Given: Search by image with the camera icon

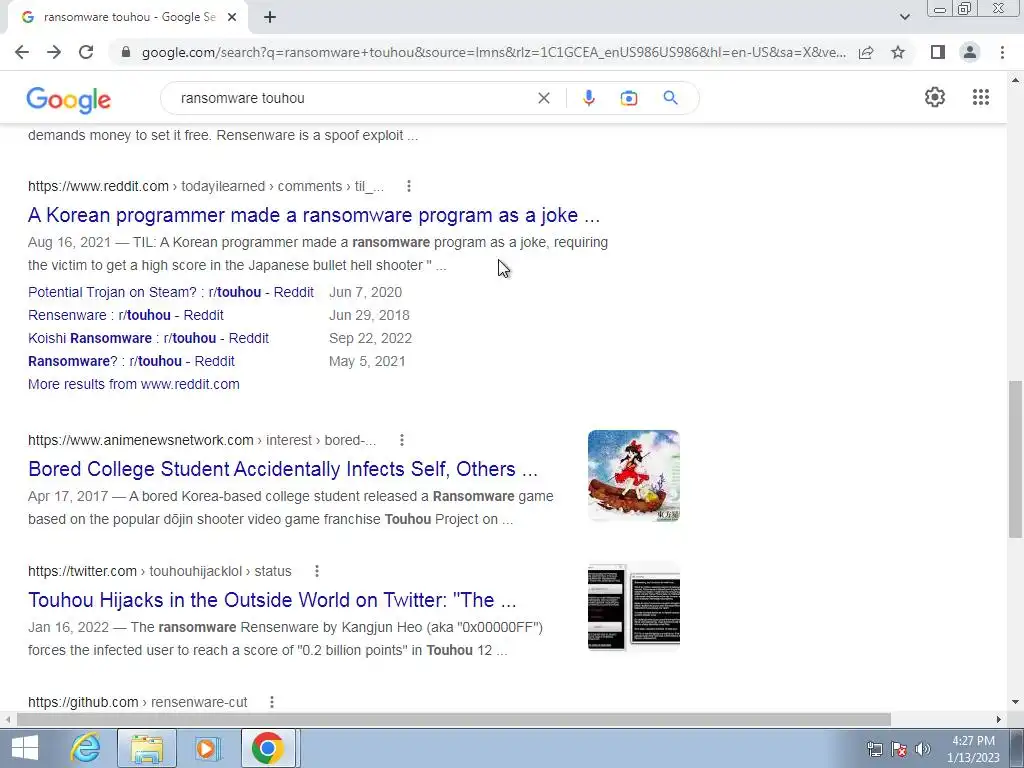Looking at the screenshot, I should tap(629, 98).
